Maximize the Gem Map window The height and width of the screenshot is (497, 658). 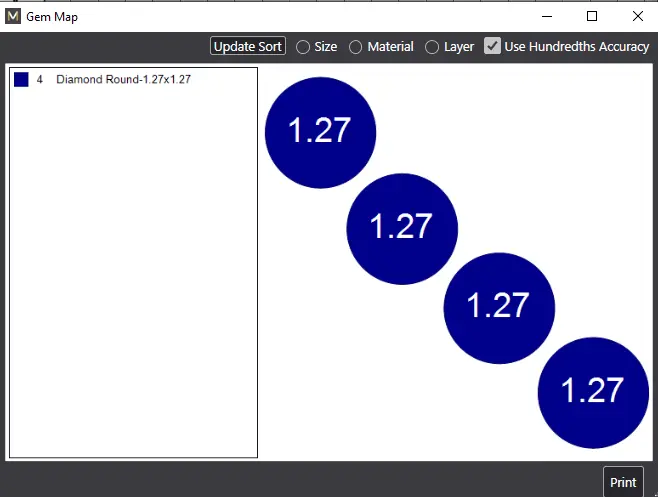pyautogui.click(x=592, y=16)
